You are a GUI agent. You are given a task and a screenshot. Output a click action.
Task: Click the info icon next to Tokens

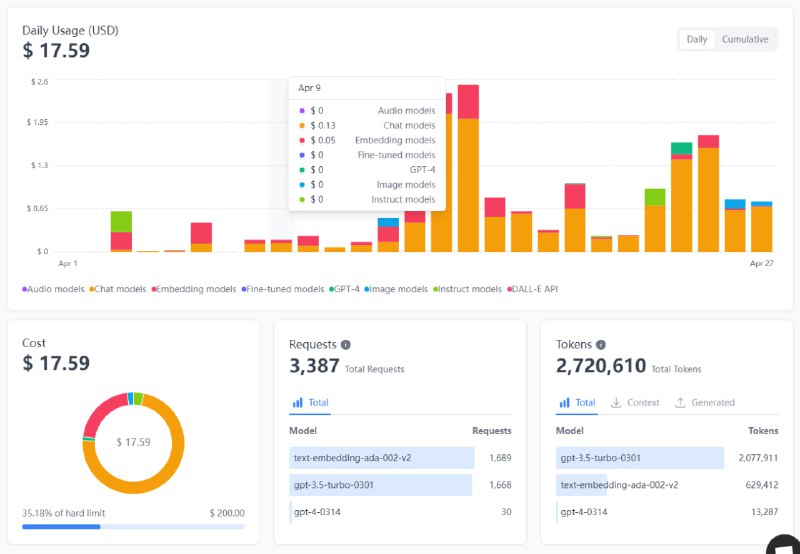coord(600,345)
